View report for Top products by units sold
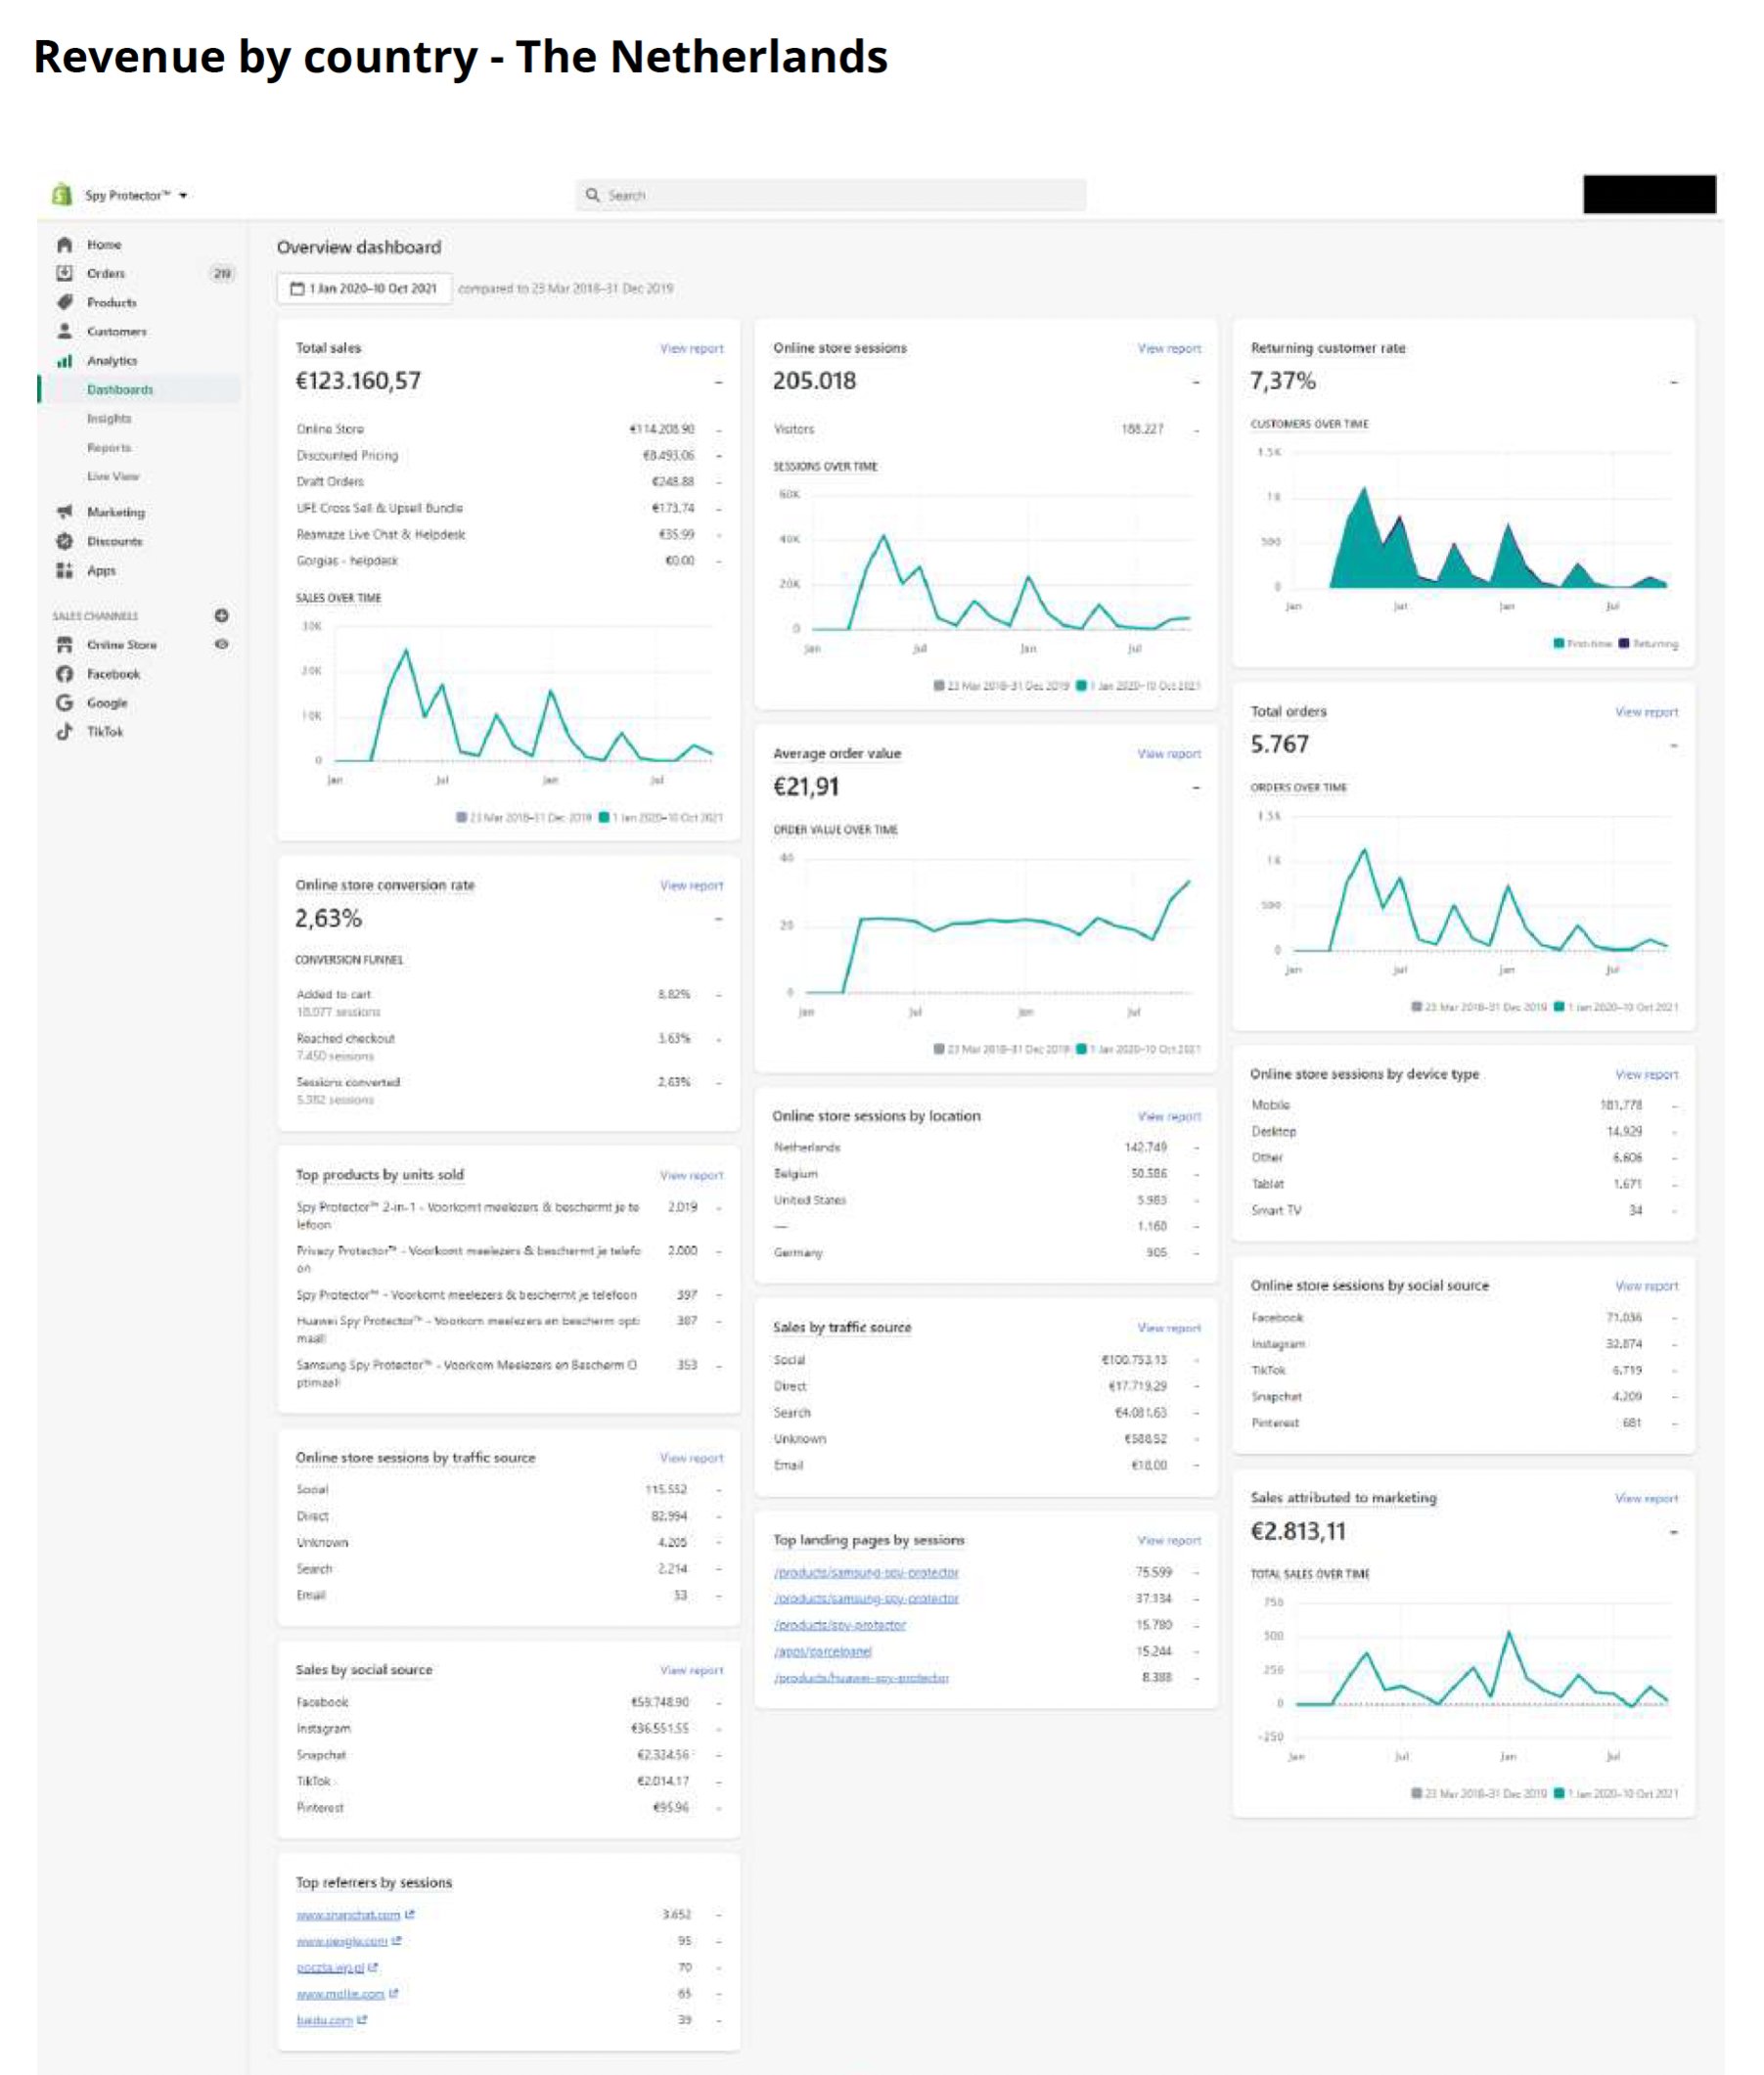 pos(691,1175)
